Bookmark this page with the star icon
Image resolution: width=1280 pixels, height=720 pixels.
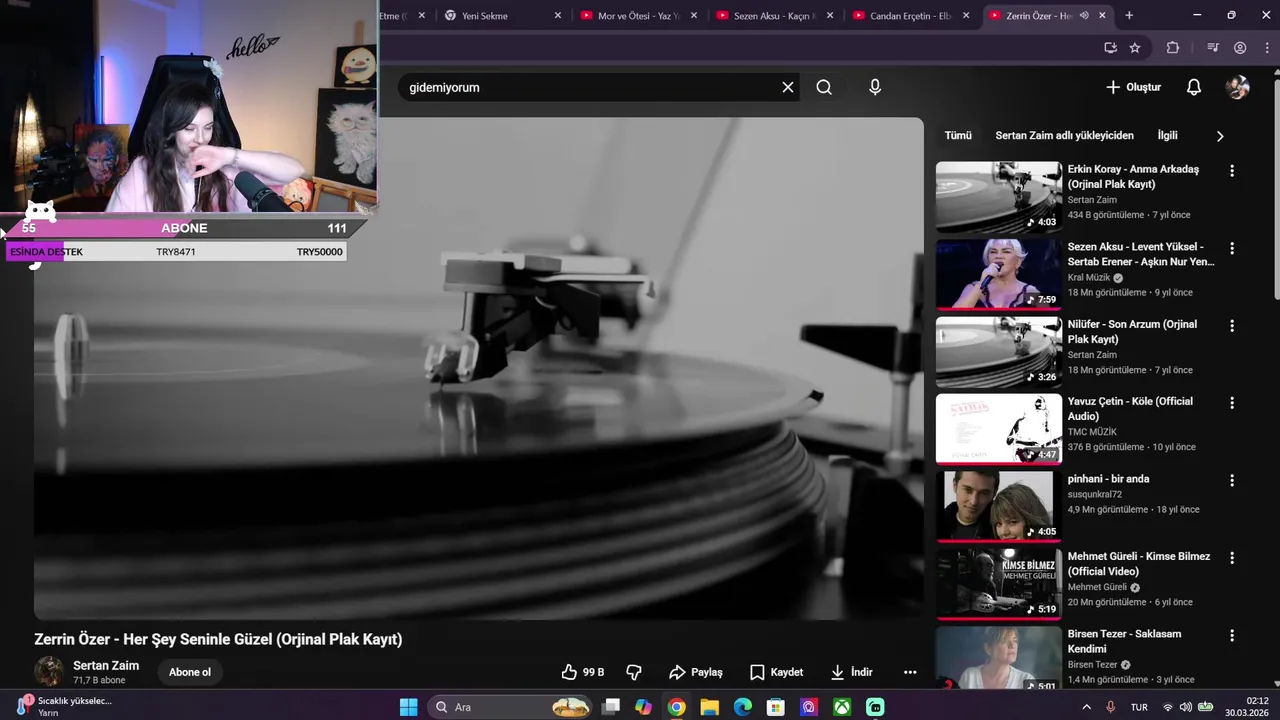(x=1135, y=47)
